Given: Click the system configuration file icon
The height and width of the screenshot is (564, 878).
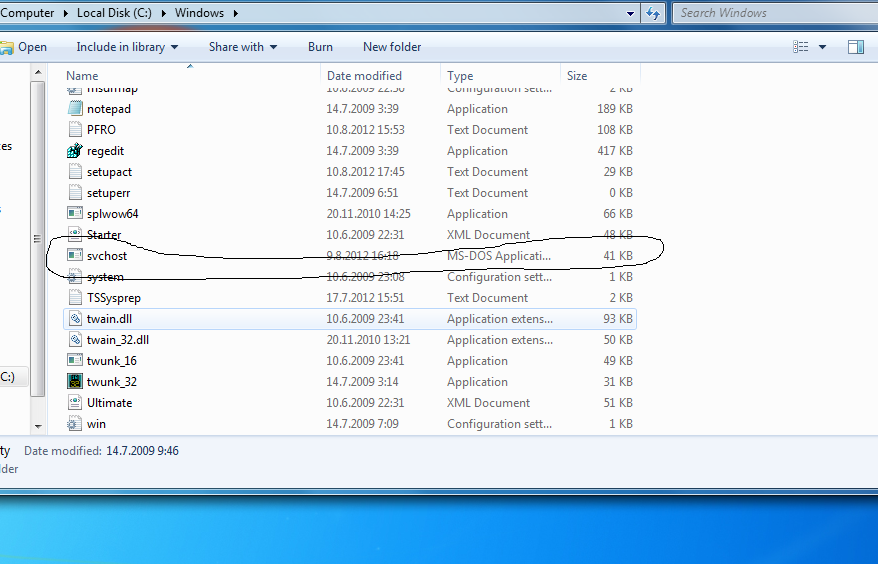Looking at the screenshot, I should click(x=75, y=277).
